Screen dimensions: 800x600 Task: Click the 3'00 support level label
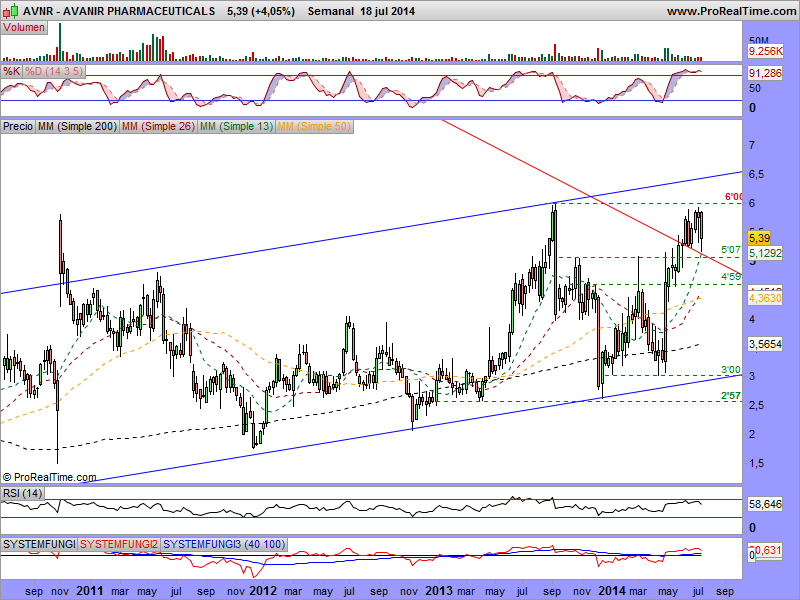tap(731, 370)
